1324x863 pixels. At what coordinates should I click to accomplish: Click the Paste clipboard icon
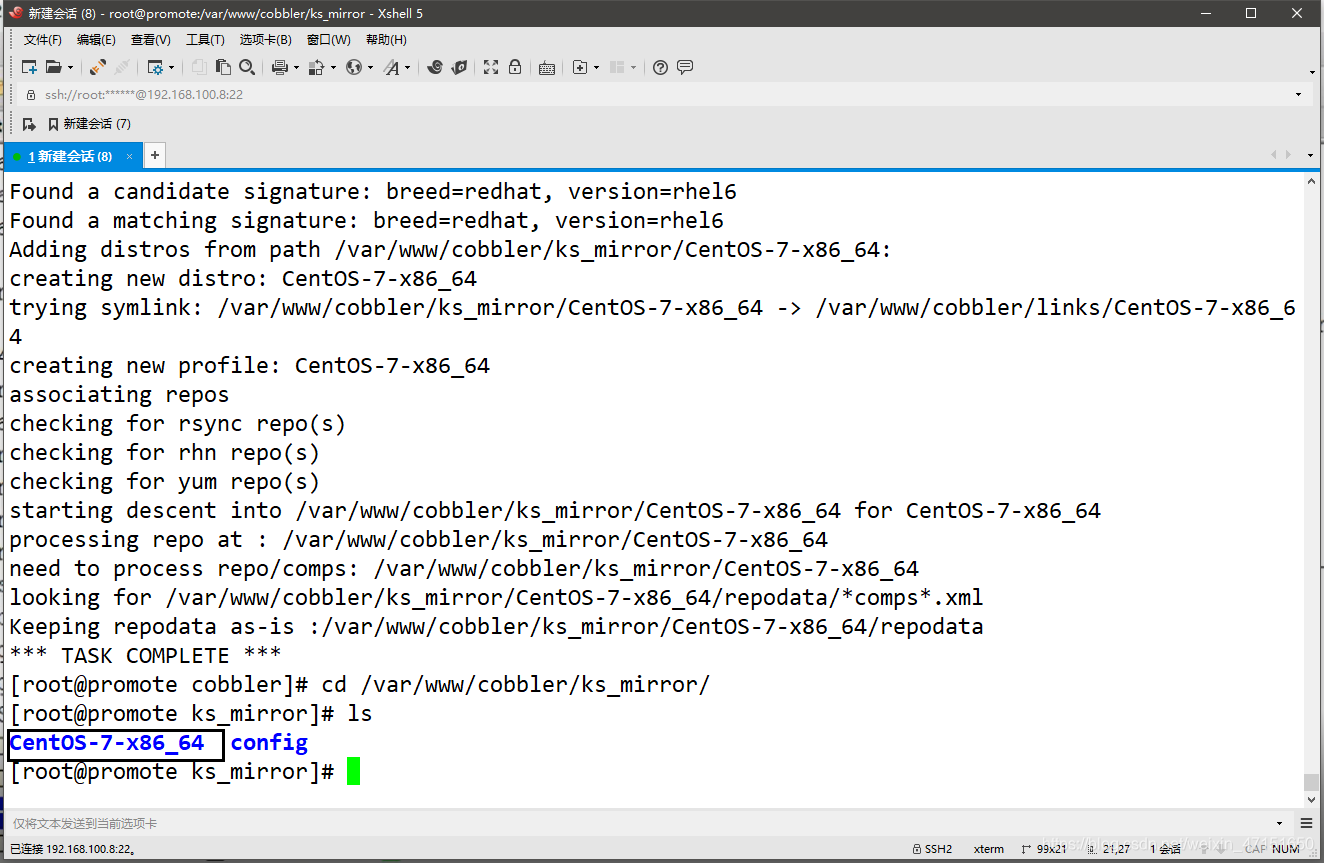[x=223, y=68]
